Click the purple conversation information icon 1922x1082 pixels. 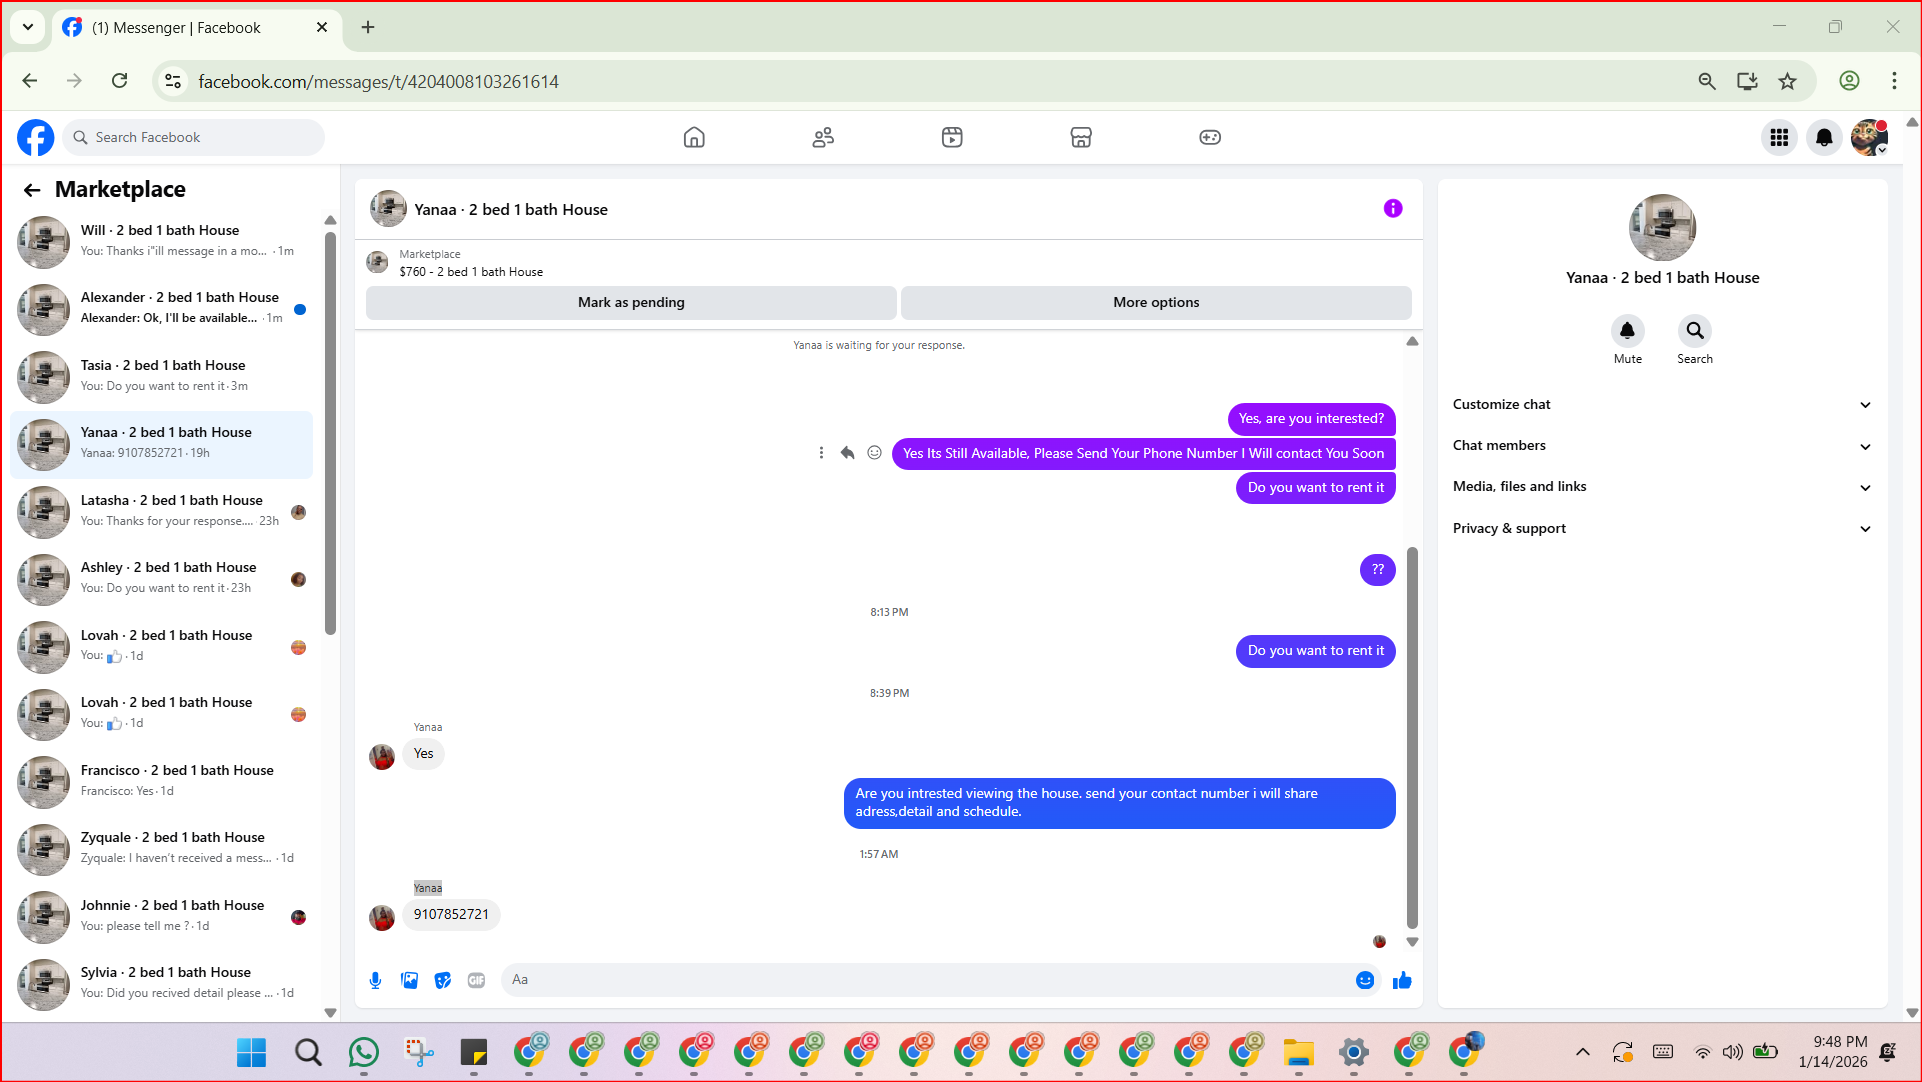point(1392,208)
